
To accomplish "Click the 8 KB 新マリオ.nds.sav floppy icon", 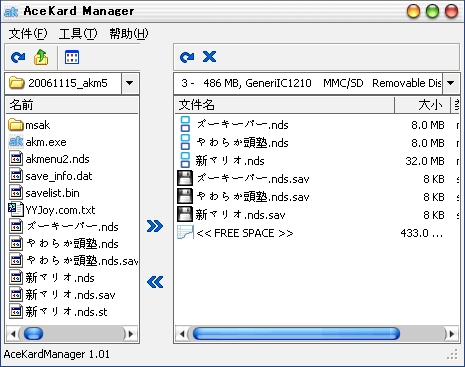I will tap(185, 215).
